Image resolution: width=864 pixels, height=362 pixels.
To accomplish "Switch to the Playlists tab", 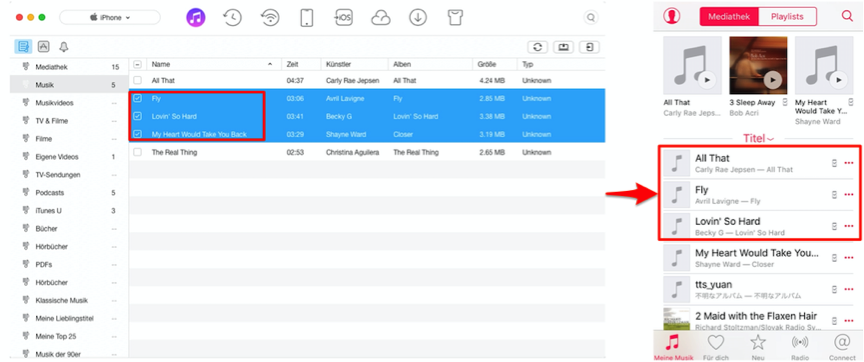I will pos(787,17).
